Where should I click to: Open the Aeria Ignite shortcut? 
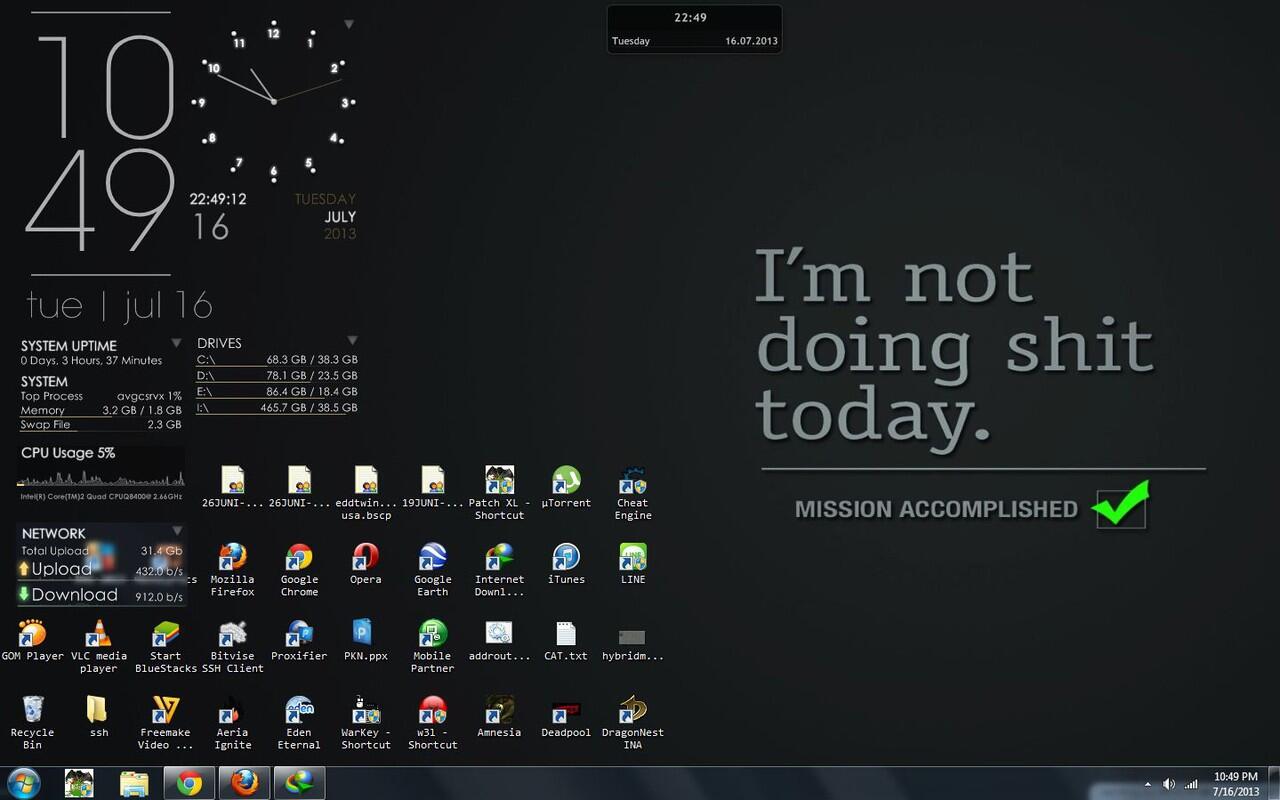[232, 723]
